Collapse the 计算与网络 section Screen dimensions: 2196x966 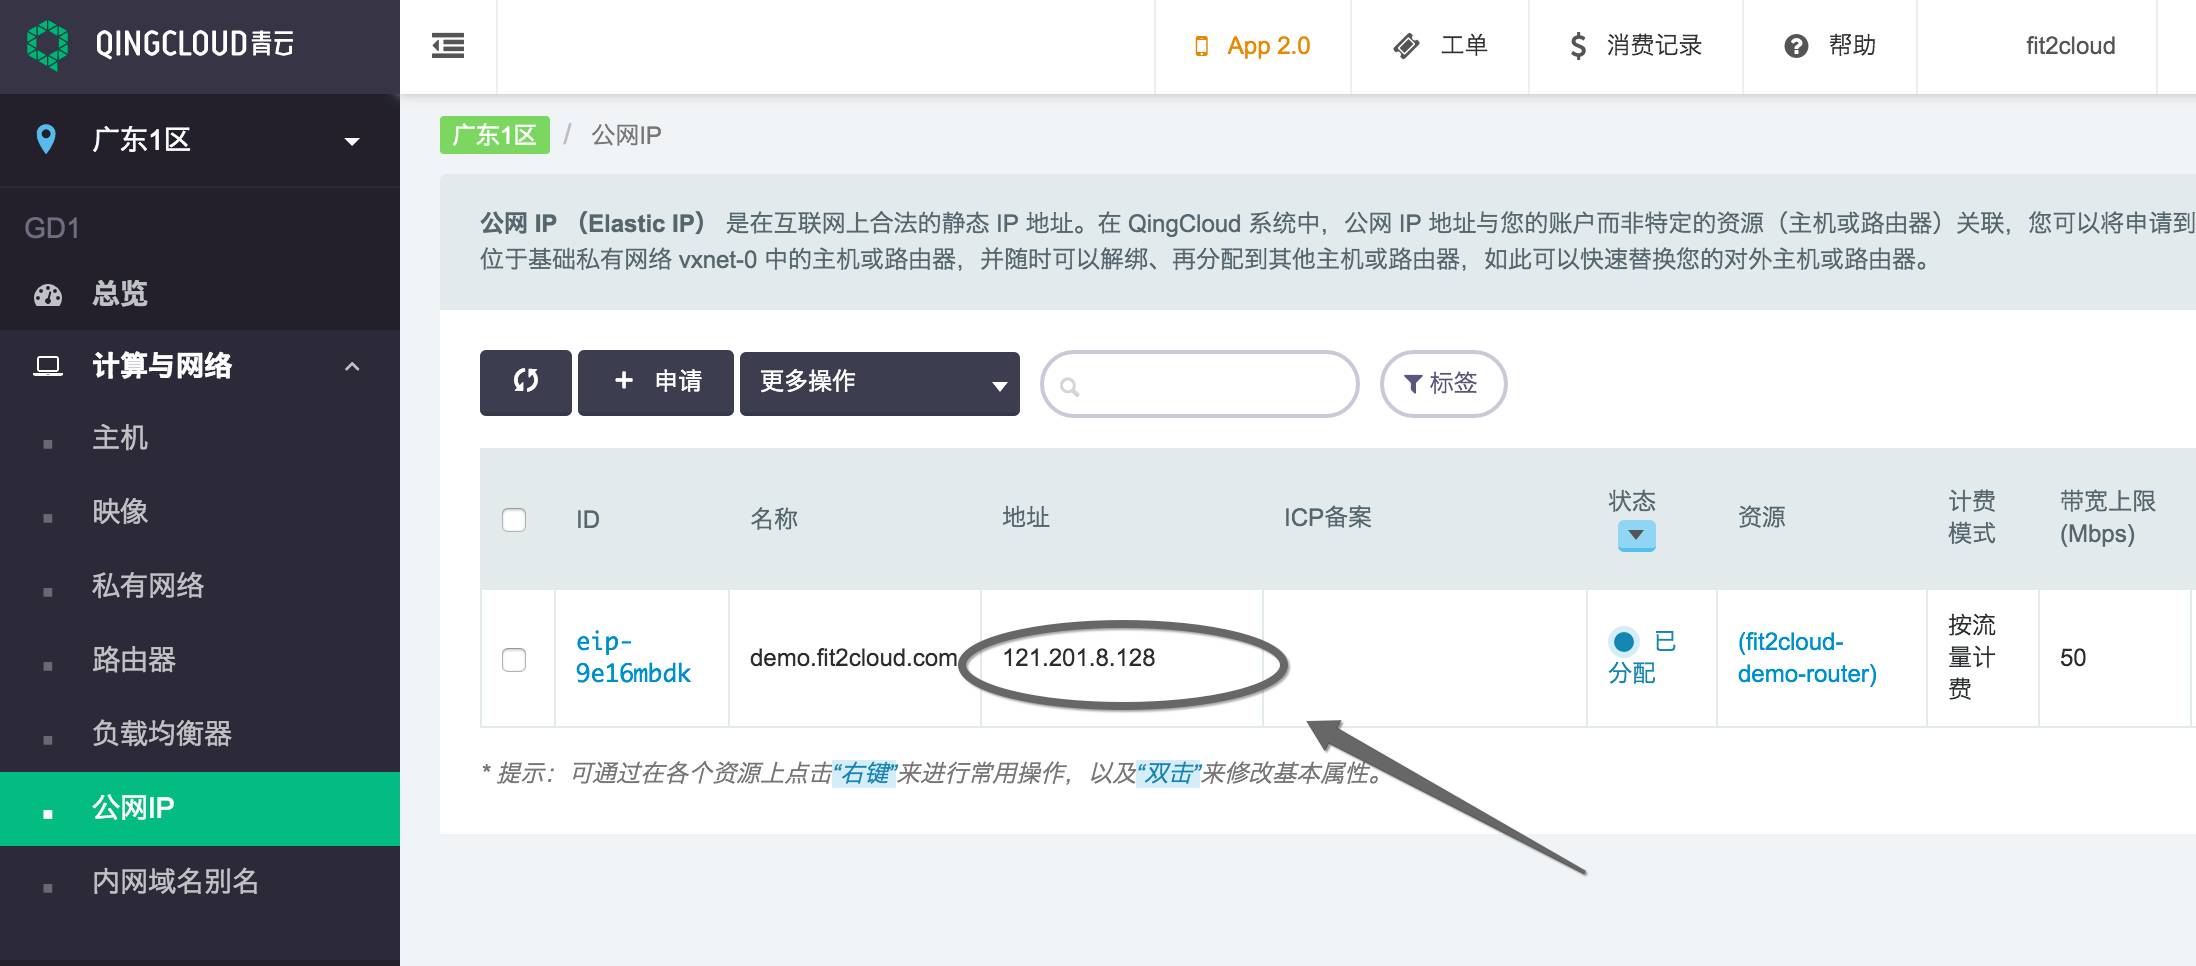click(352, 367)
